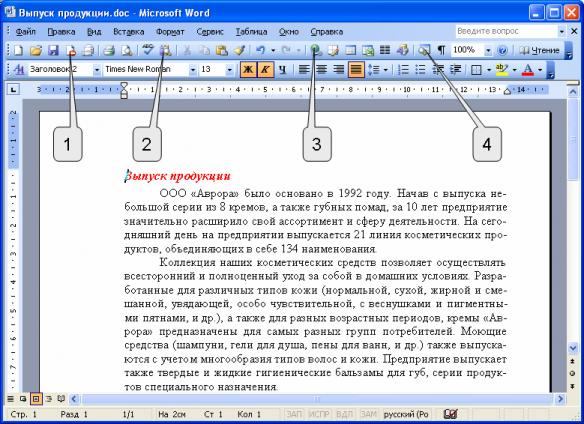This screenshot has width=584, height=424.
Task: Click the Outside Border icon
Action: pos(476,69)
